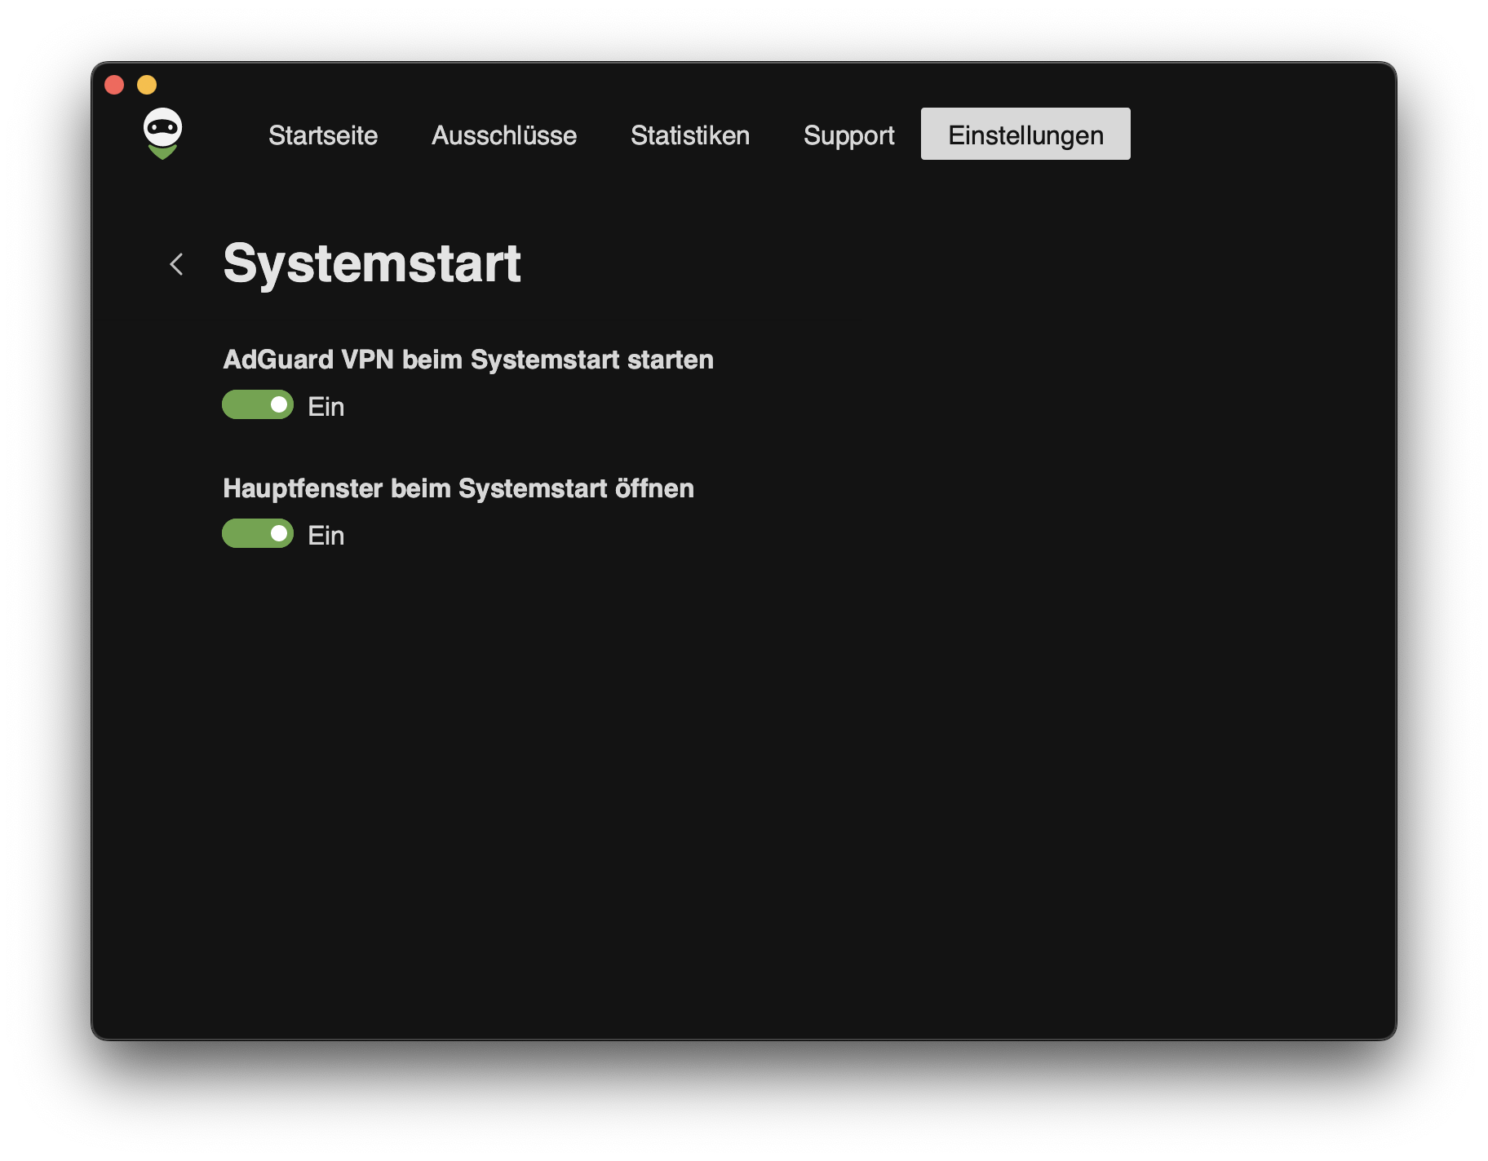1488x1161 pixels.
Task: Click the highlighted Einstellungen button
Action: click(x=1024, y=133)
